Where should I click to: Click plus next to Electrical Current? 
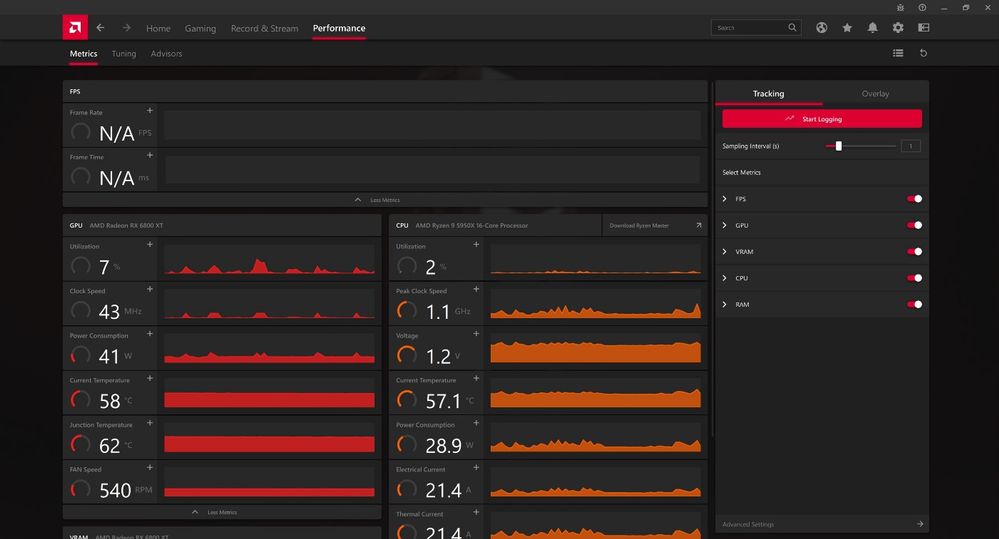(x=476, y=468)
